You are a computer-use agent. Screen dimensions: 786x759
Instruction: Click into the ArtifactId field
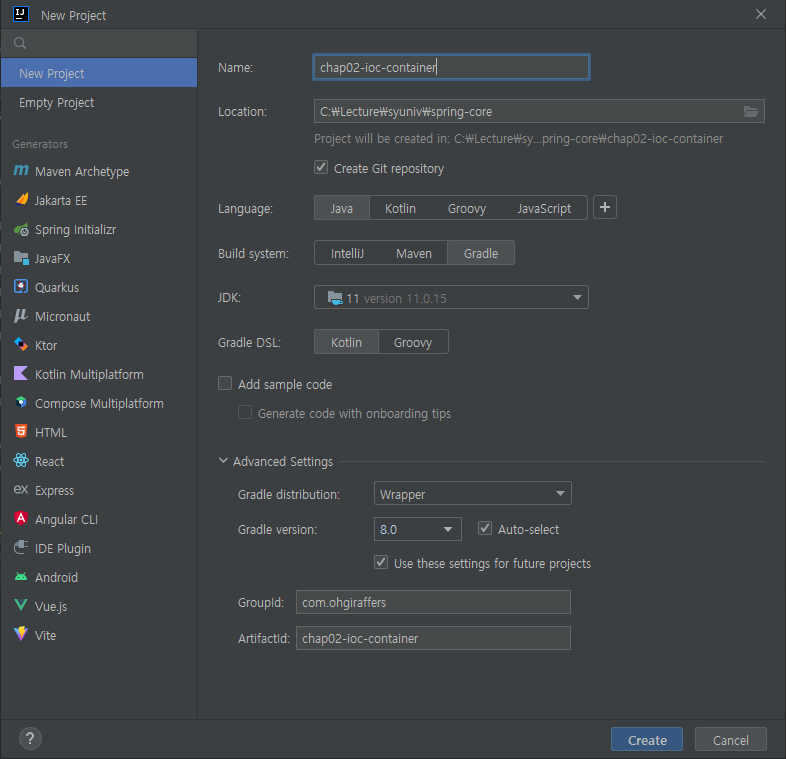(x=433, y=638)
